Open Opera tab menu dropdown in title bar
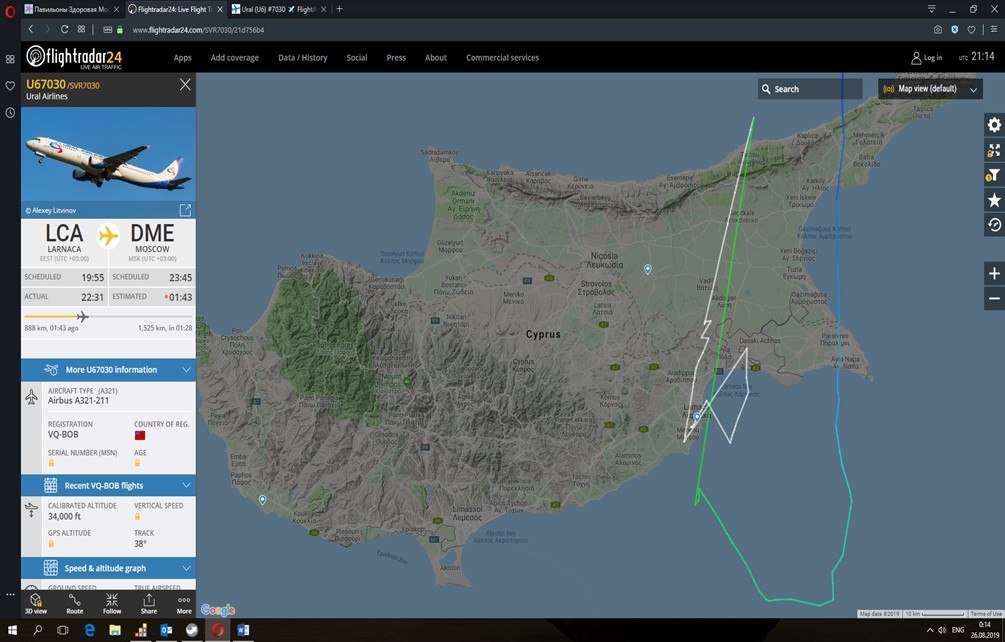This screenshot has width=1005, height=642. [931, 9]
